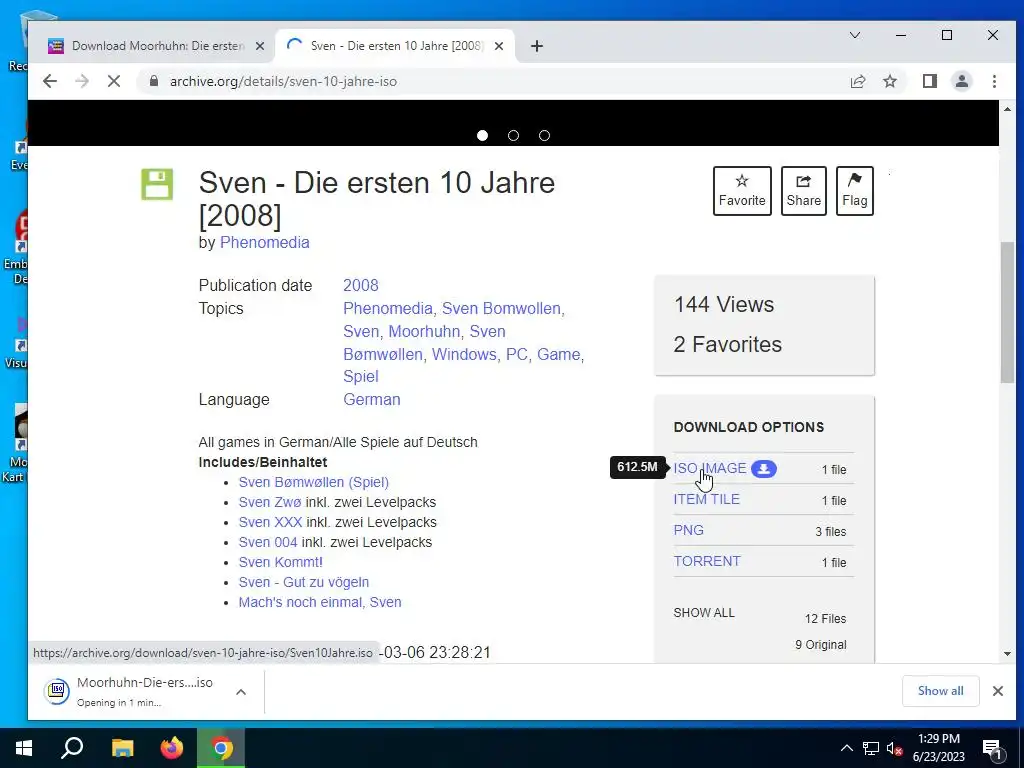Open taskbar search magnifier
The image size is (1024, 768).
click(x=72, y=748)
